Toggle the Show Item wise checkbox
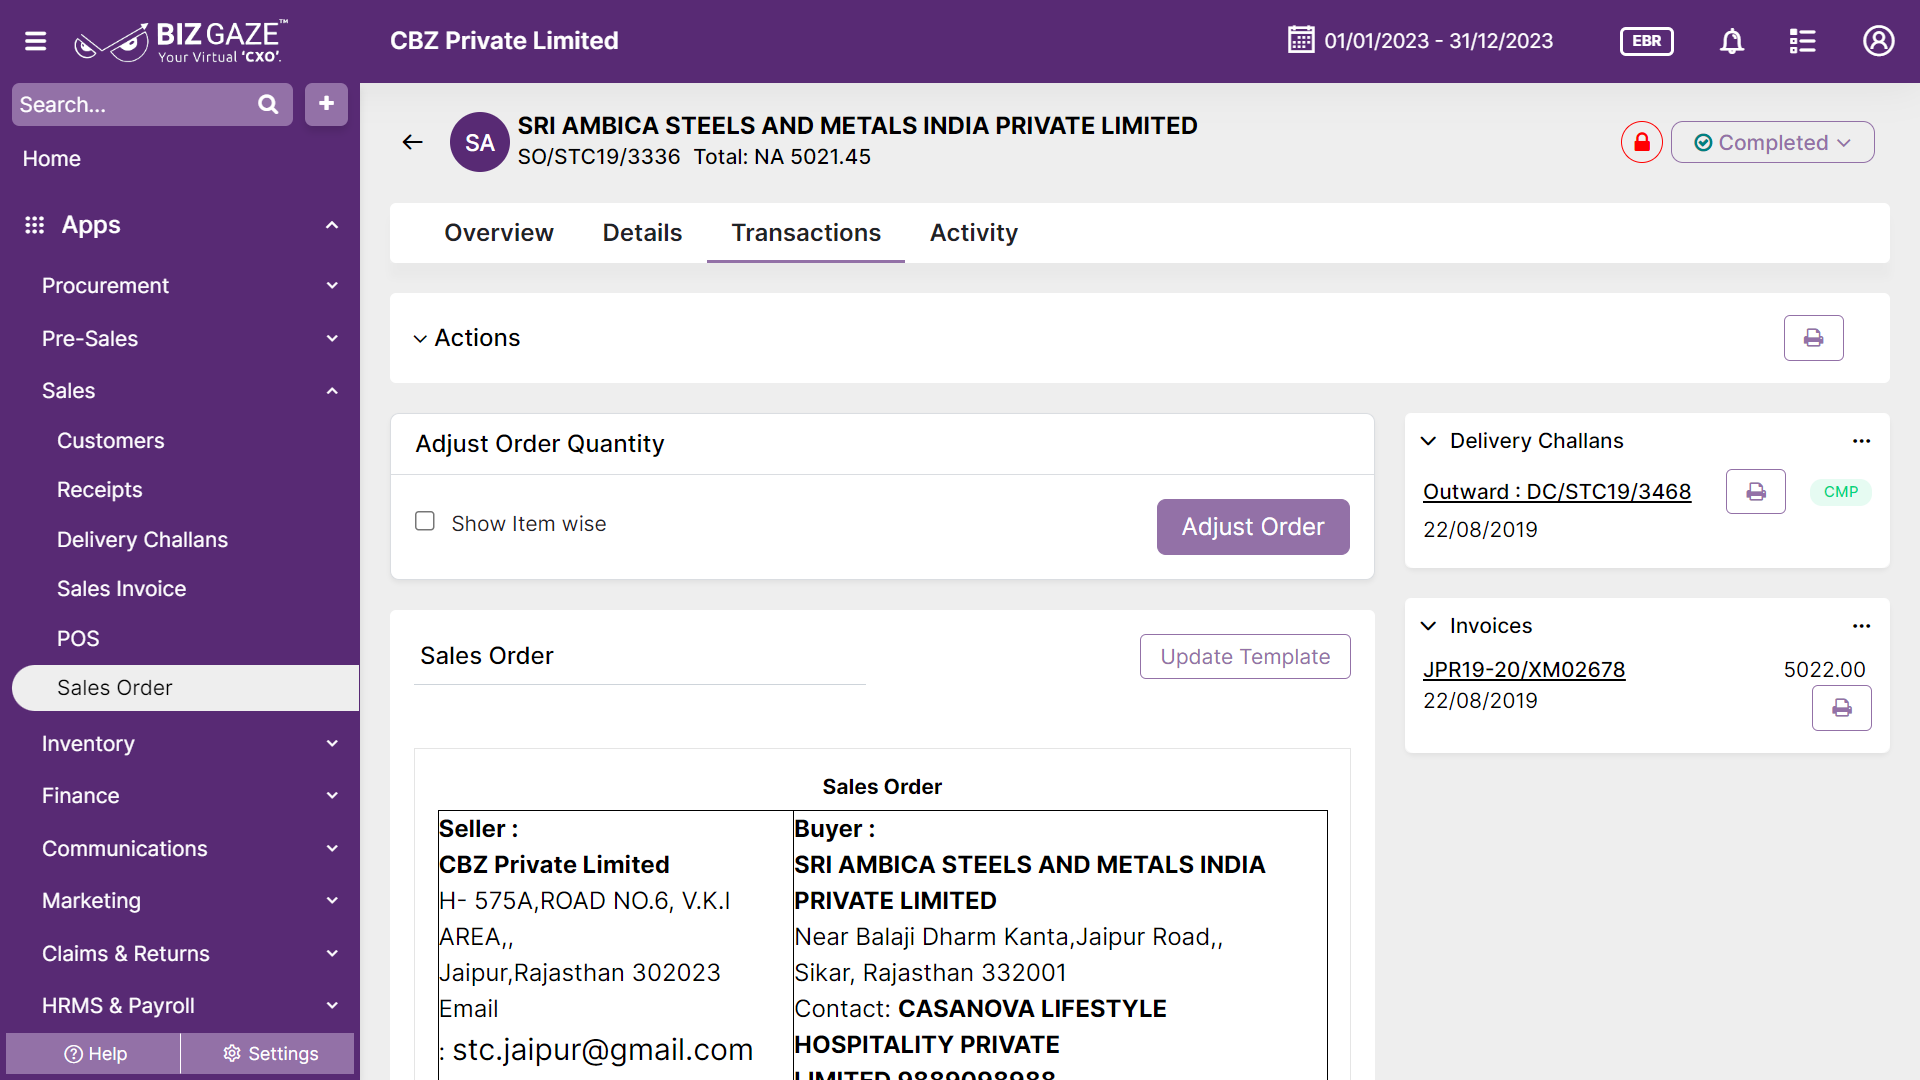 click(x=425, y=521)
